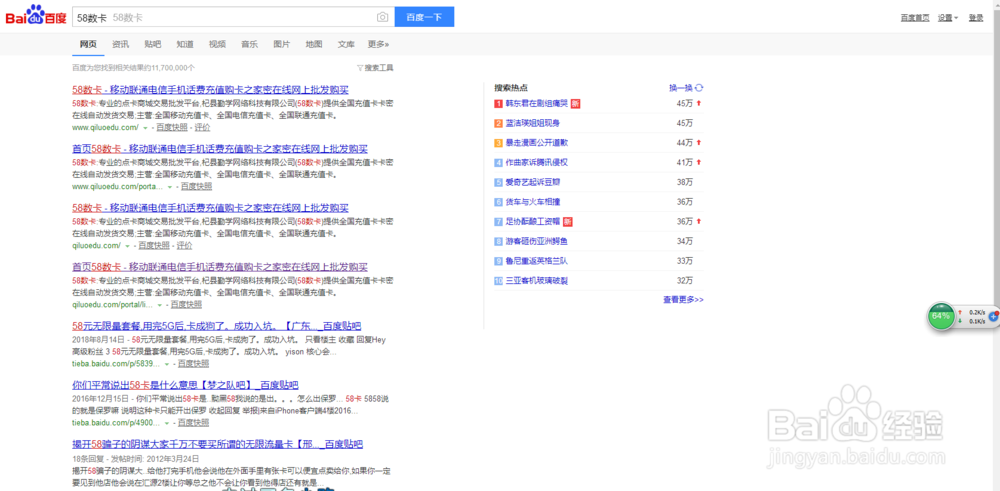The height and width of the screenshot is (491, 1000).
Task: Expand dropdown arrow after tieba.baidu.com/p/5839... URL
Action: 166,363
